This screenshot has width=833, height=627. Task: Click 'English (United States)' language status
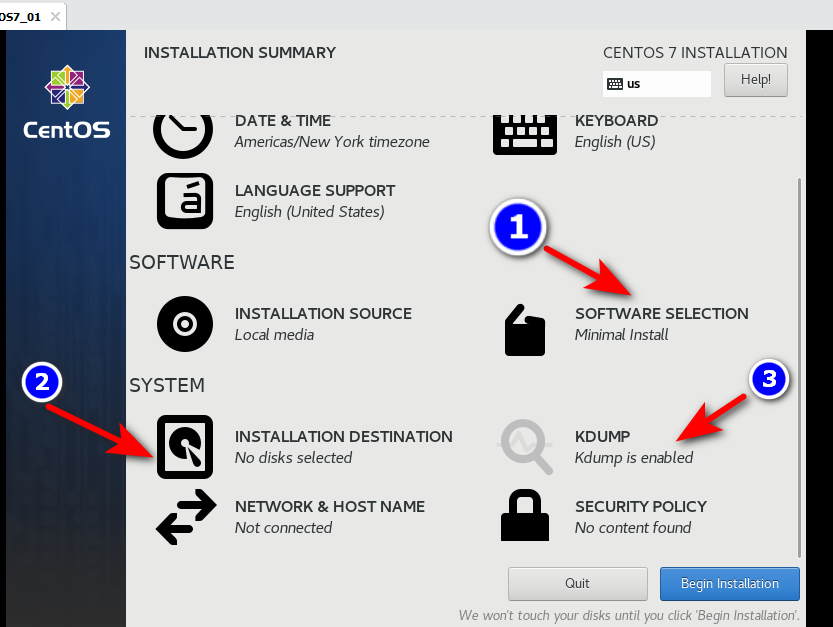[x=310, y=212]
